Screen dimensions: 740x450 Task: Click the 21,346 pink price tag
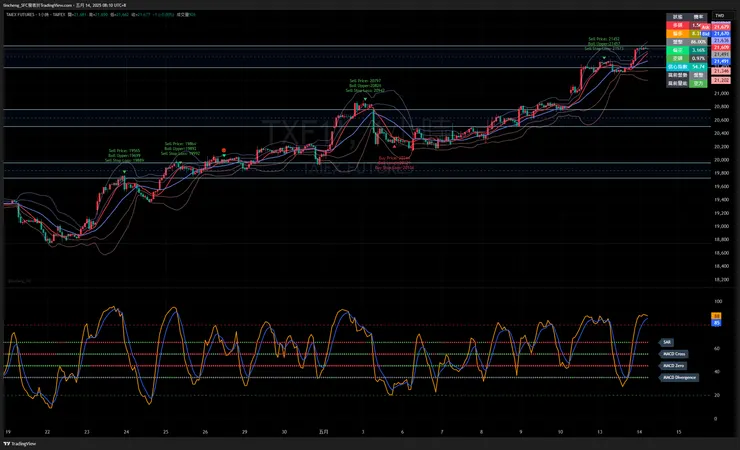coord(721,71)
